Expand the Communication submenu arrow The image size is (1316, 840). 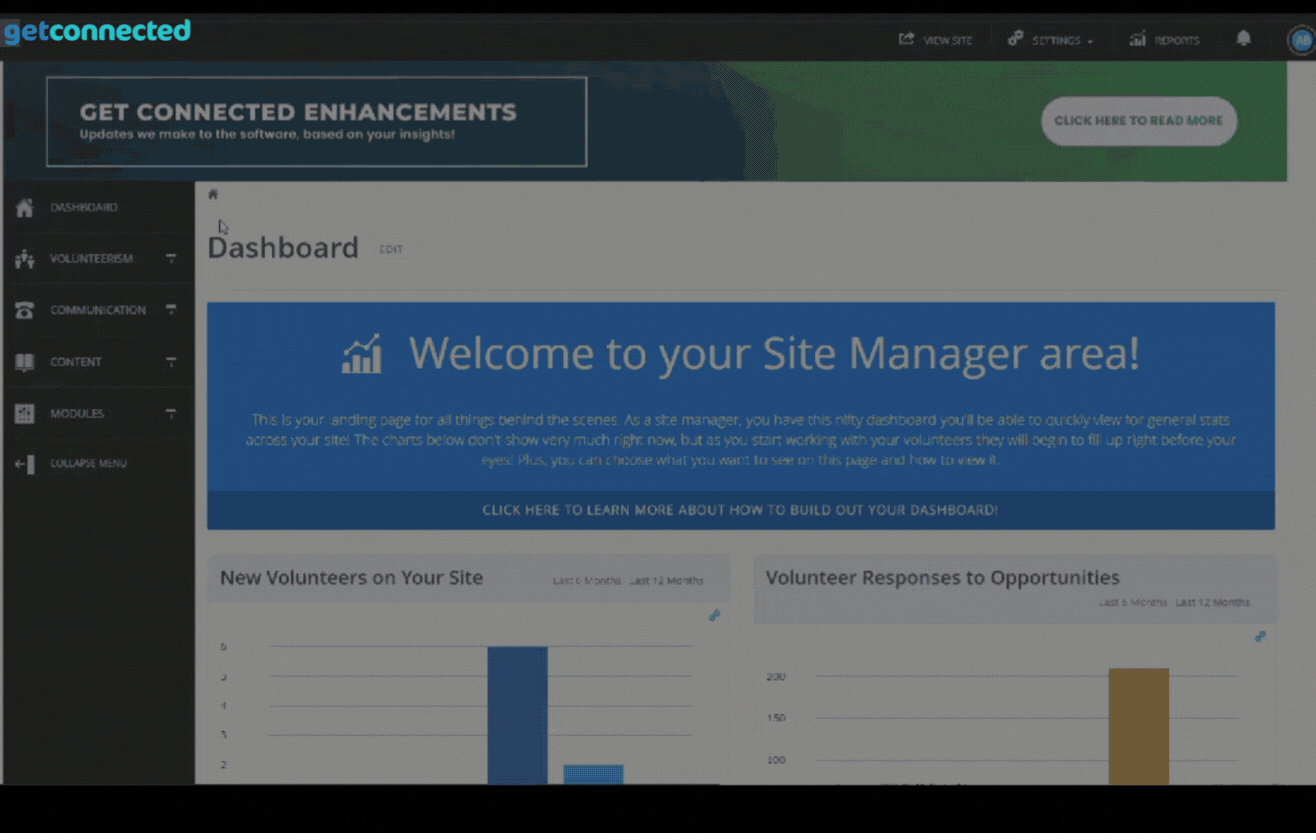(x=171, y=310)
